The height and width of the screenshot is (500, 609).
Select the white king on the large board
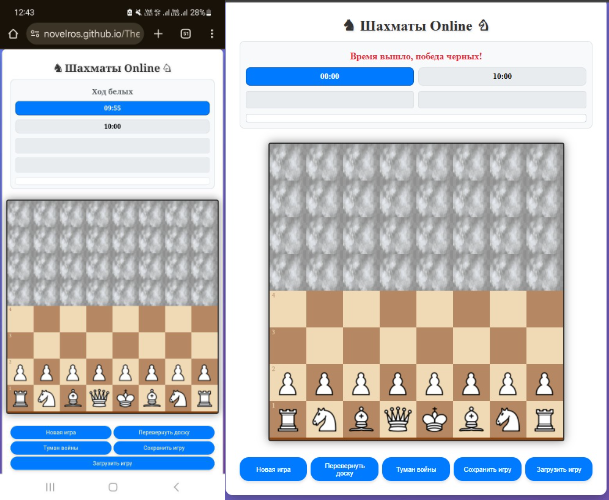pyautogui.click(x=435, y=419)
